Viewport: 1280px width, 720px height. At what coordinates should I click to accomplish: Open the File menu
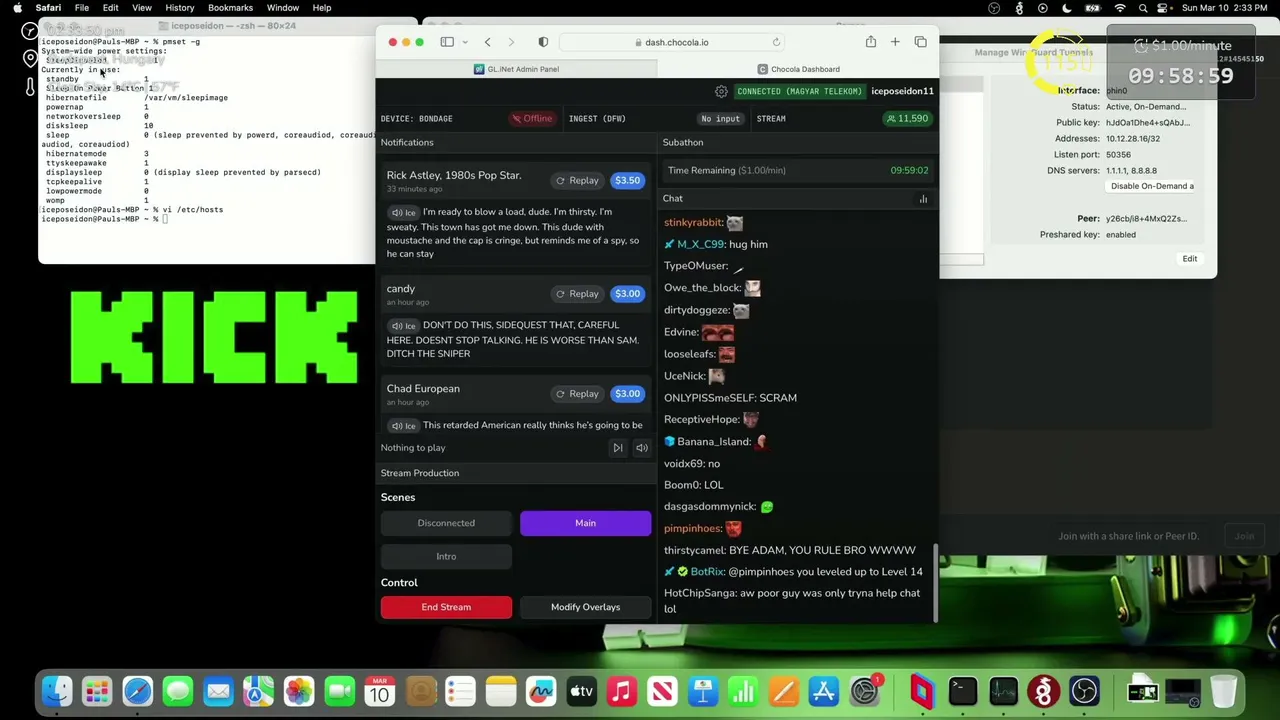pyautogui.click(x=82, y=8)
